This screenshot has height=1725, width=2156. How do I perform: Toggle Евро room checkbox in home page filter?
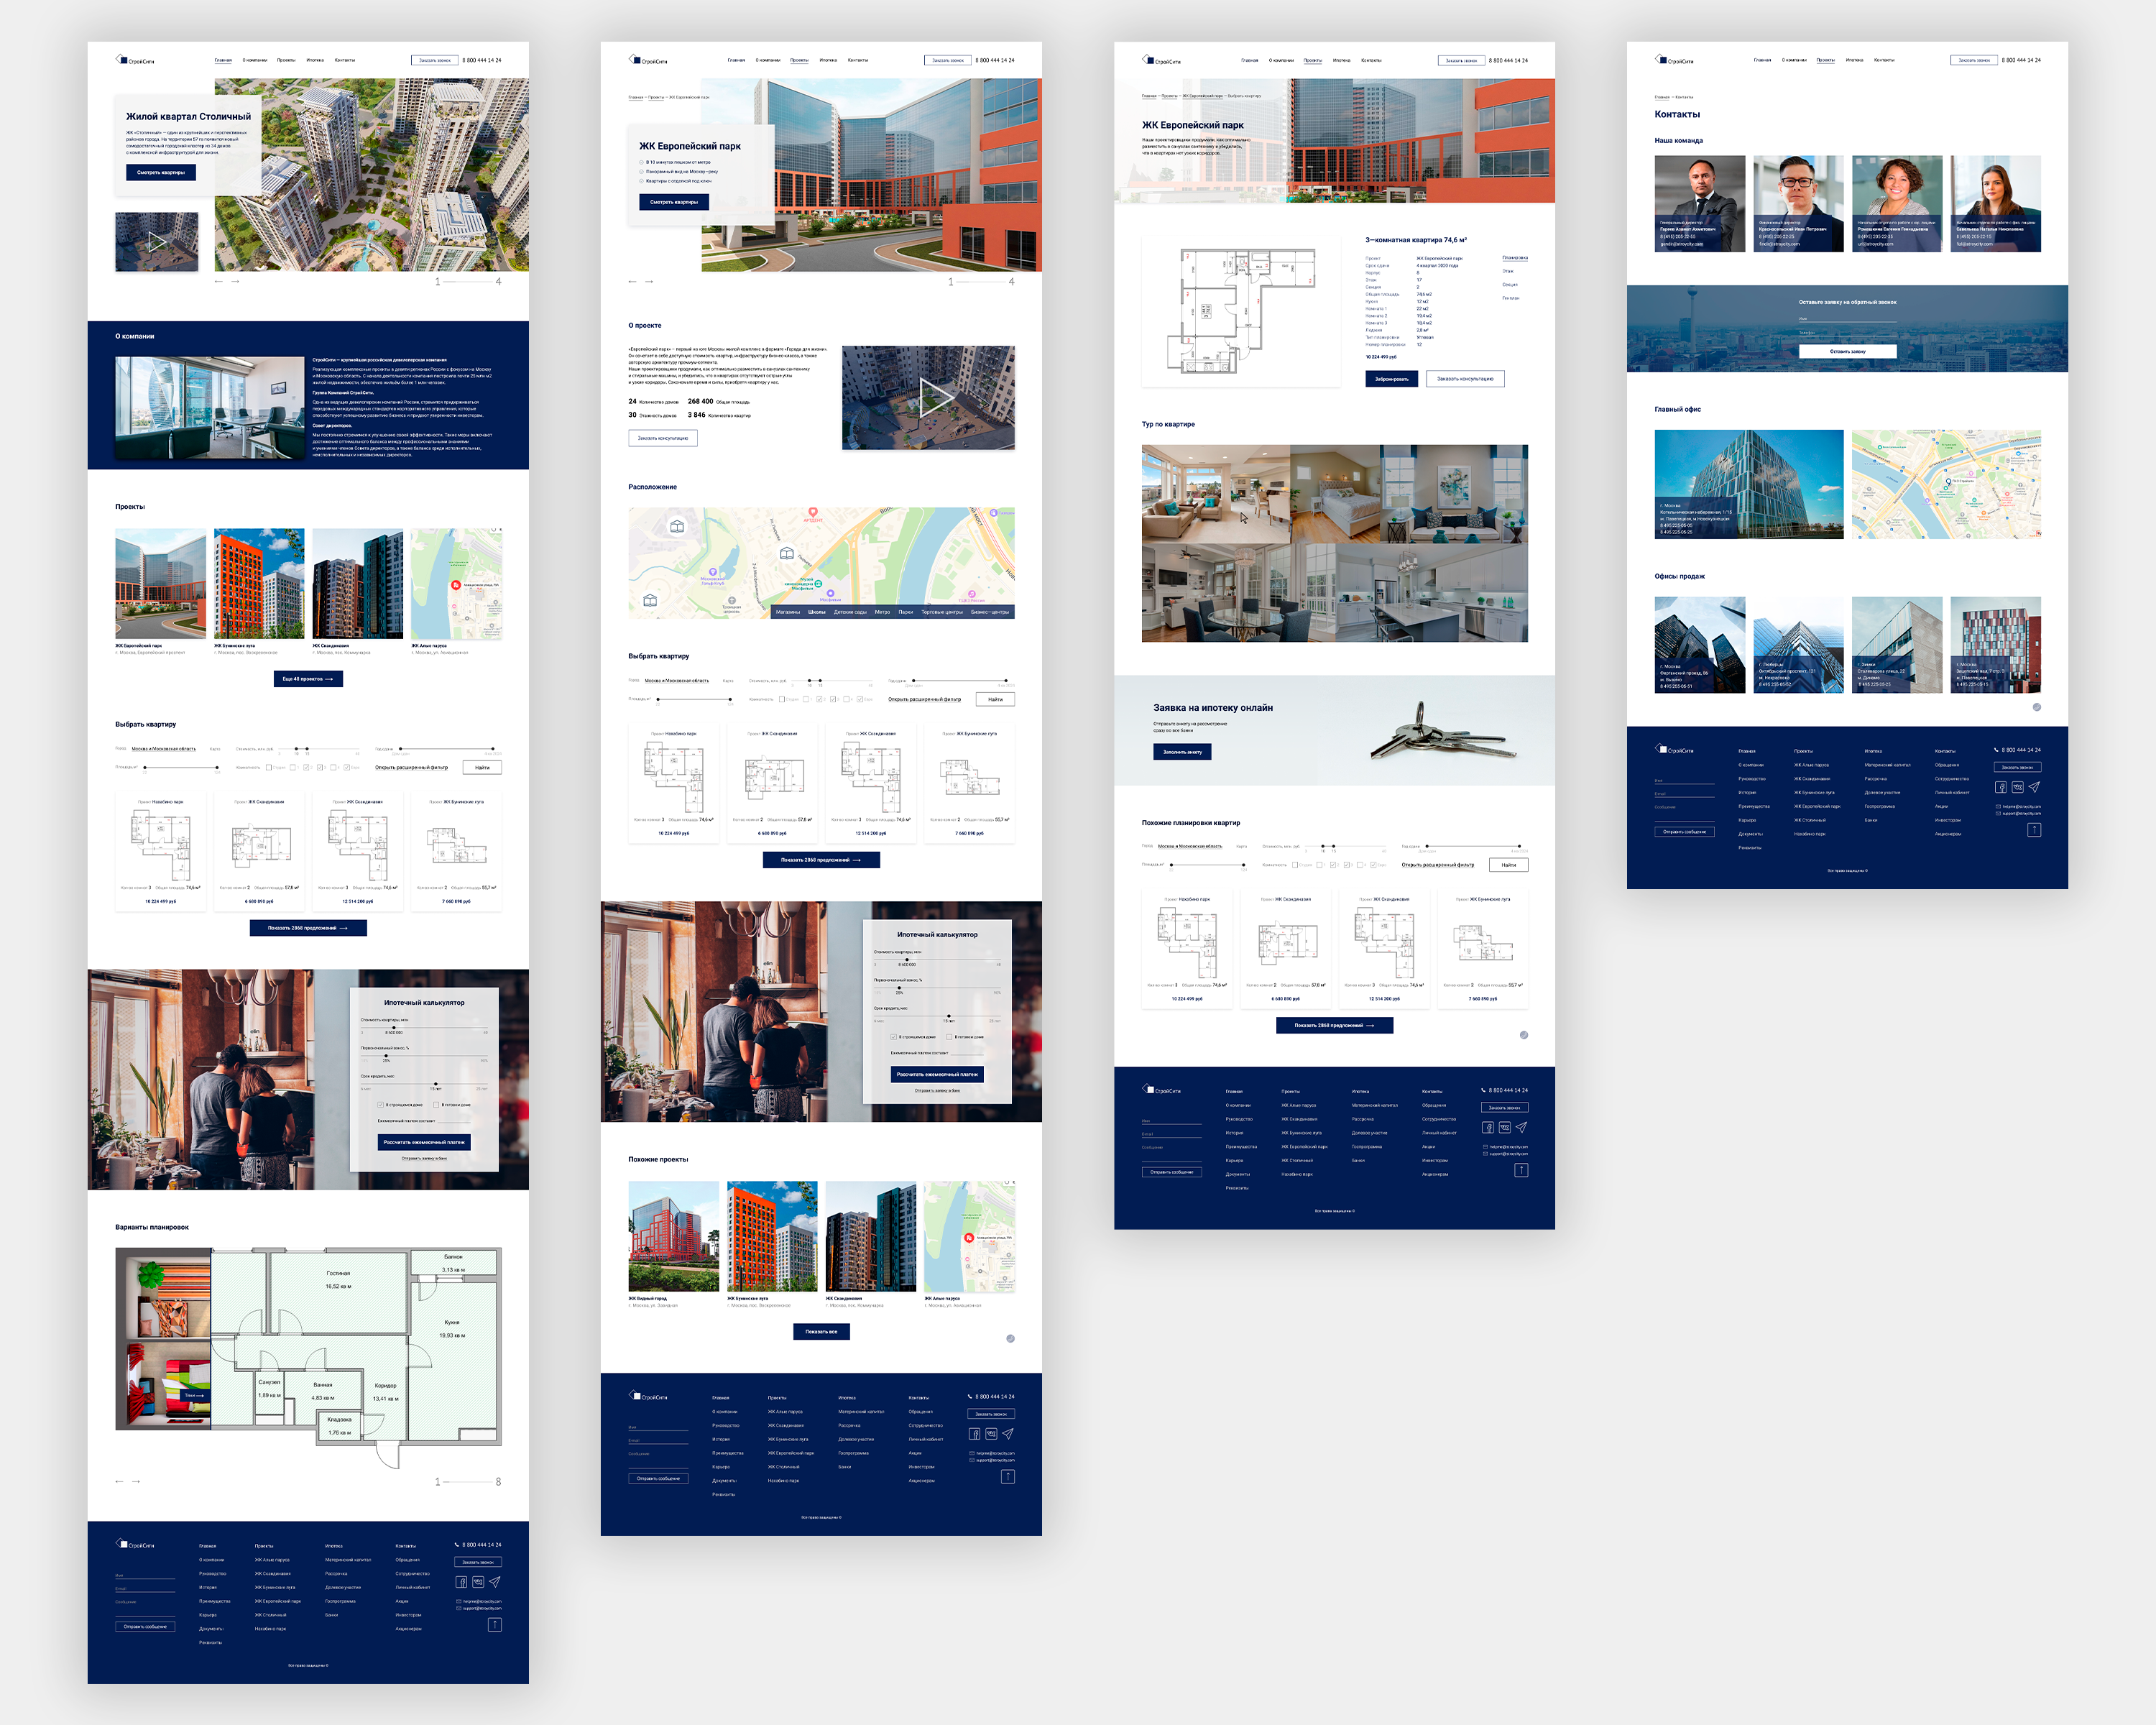346,767
